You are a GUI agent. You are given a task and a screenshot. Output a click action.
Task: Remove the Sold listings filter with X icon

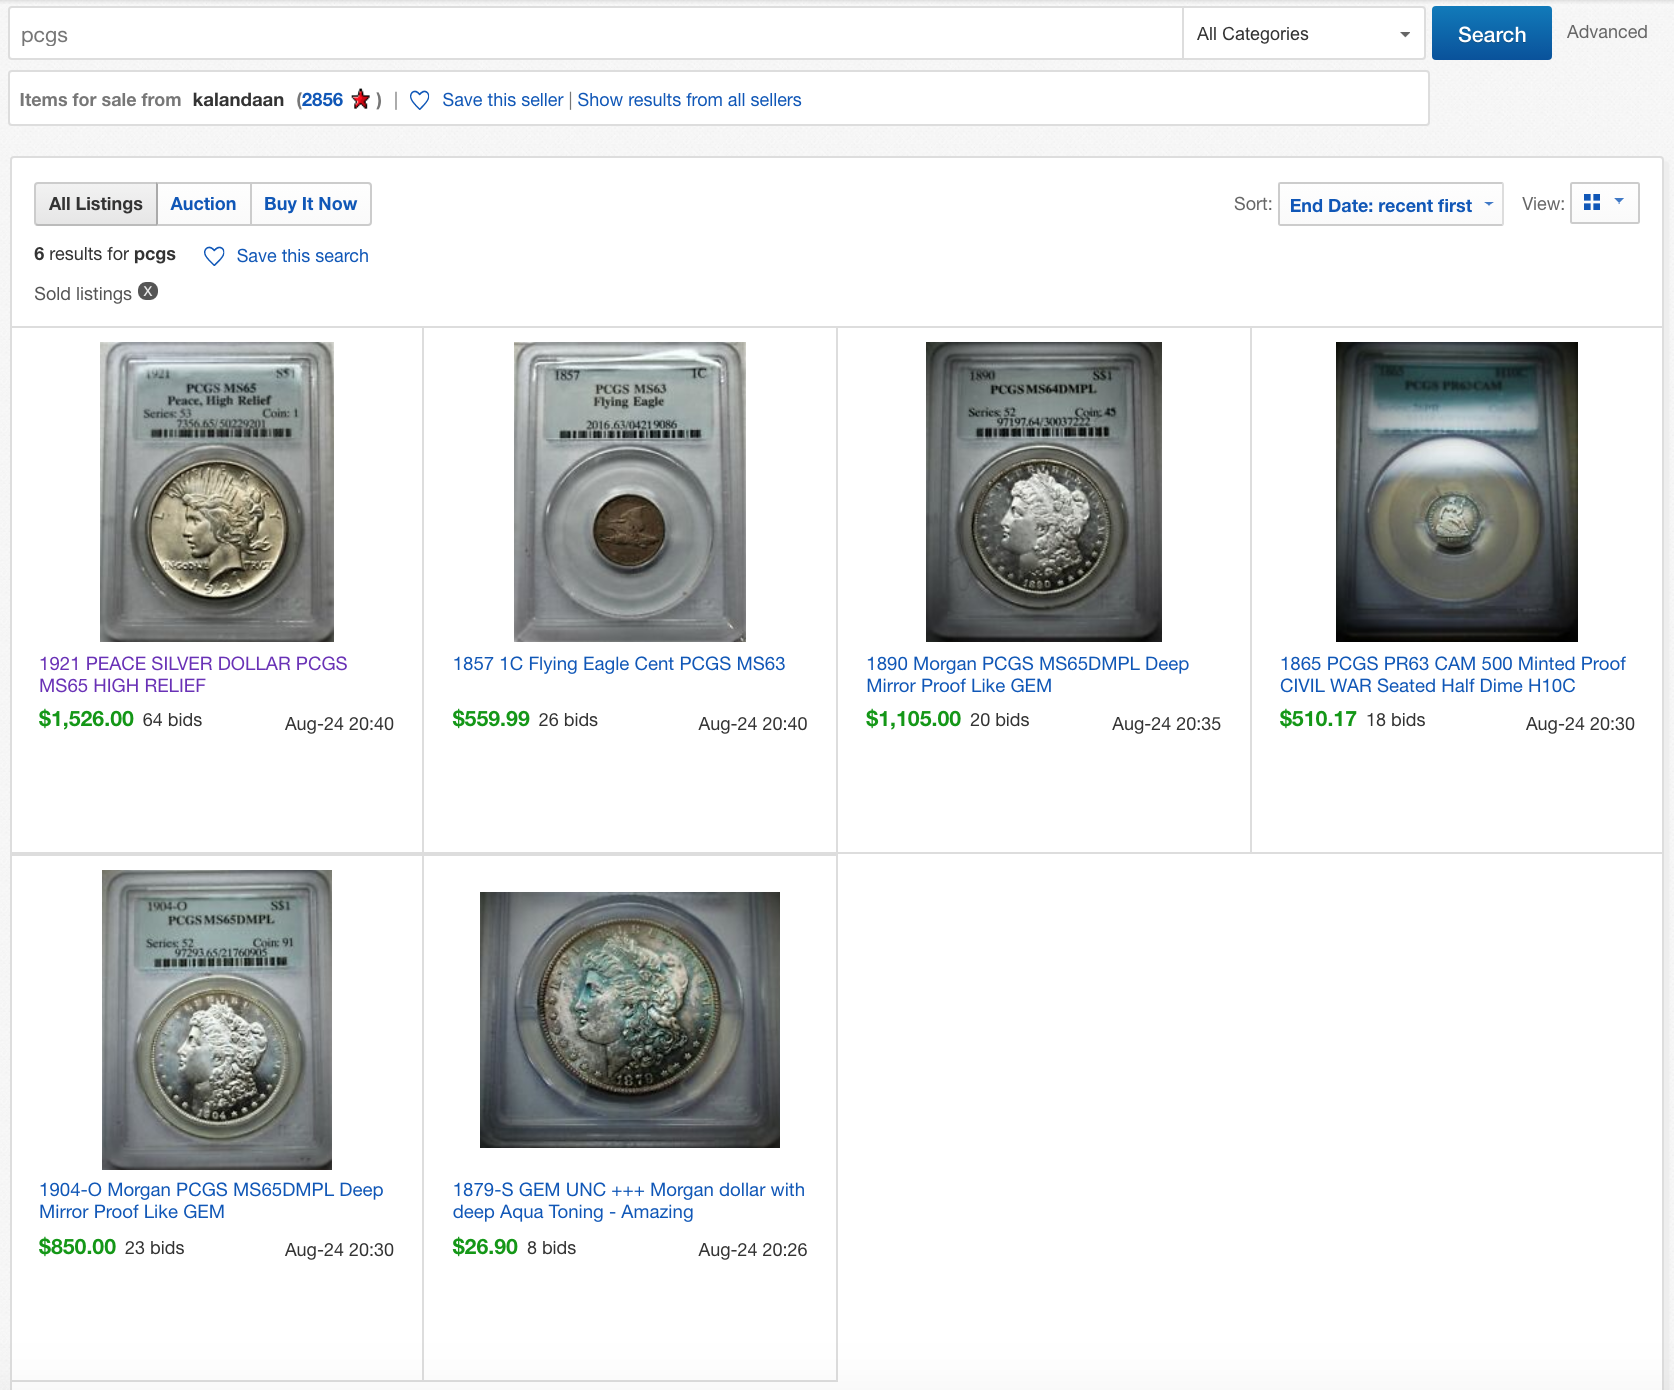click(x=148, y=292)
